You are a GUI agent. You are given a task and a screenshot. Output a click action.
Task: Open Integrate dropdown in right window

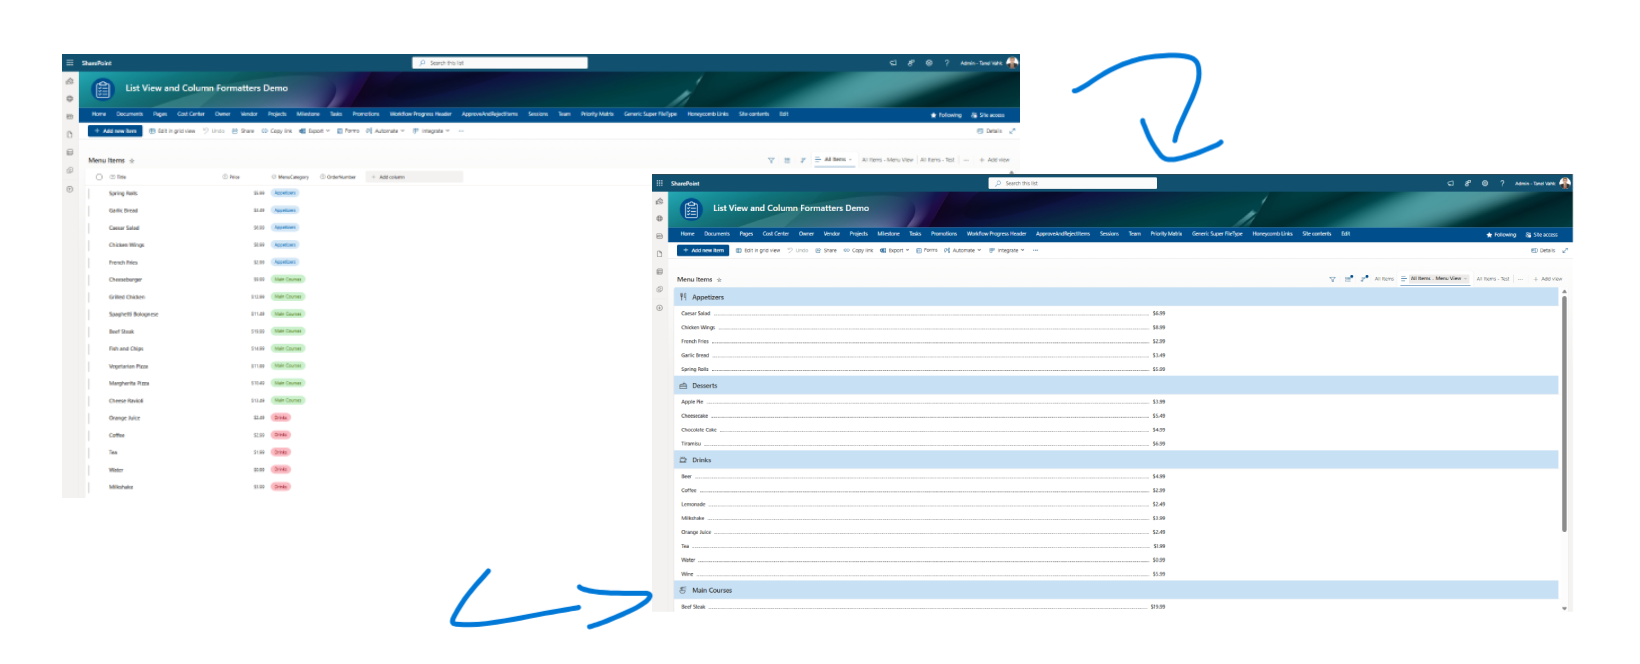coord(1007,250)
